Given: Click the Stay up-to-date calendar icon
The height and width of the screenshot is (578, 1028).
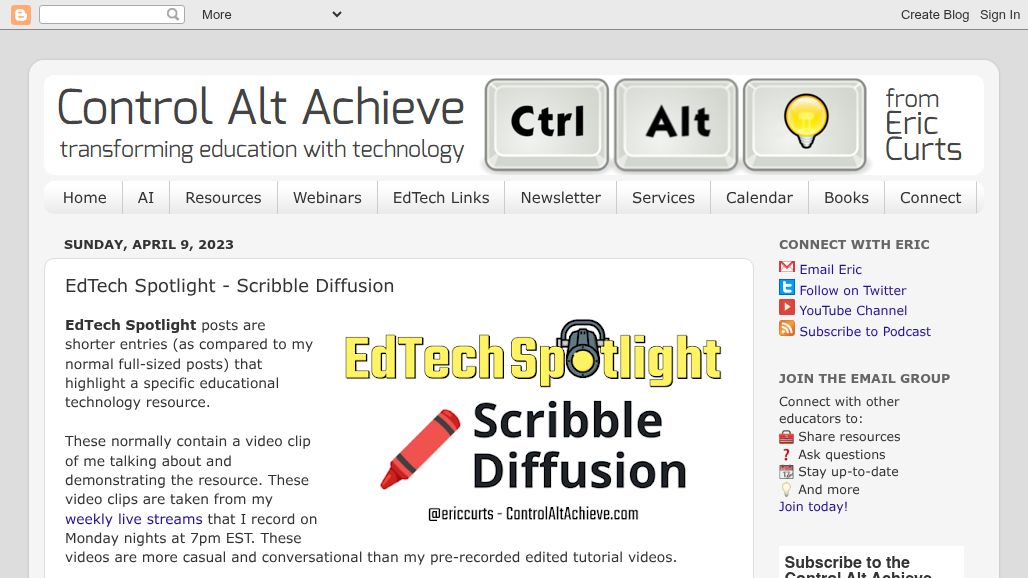Looking at the screenshot, I should pos(786,471).
